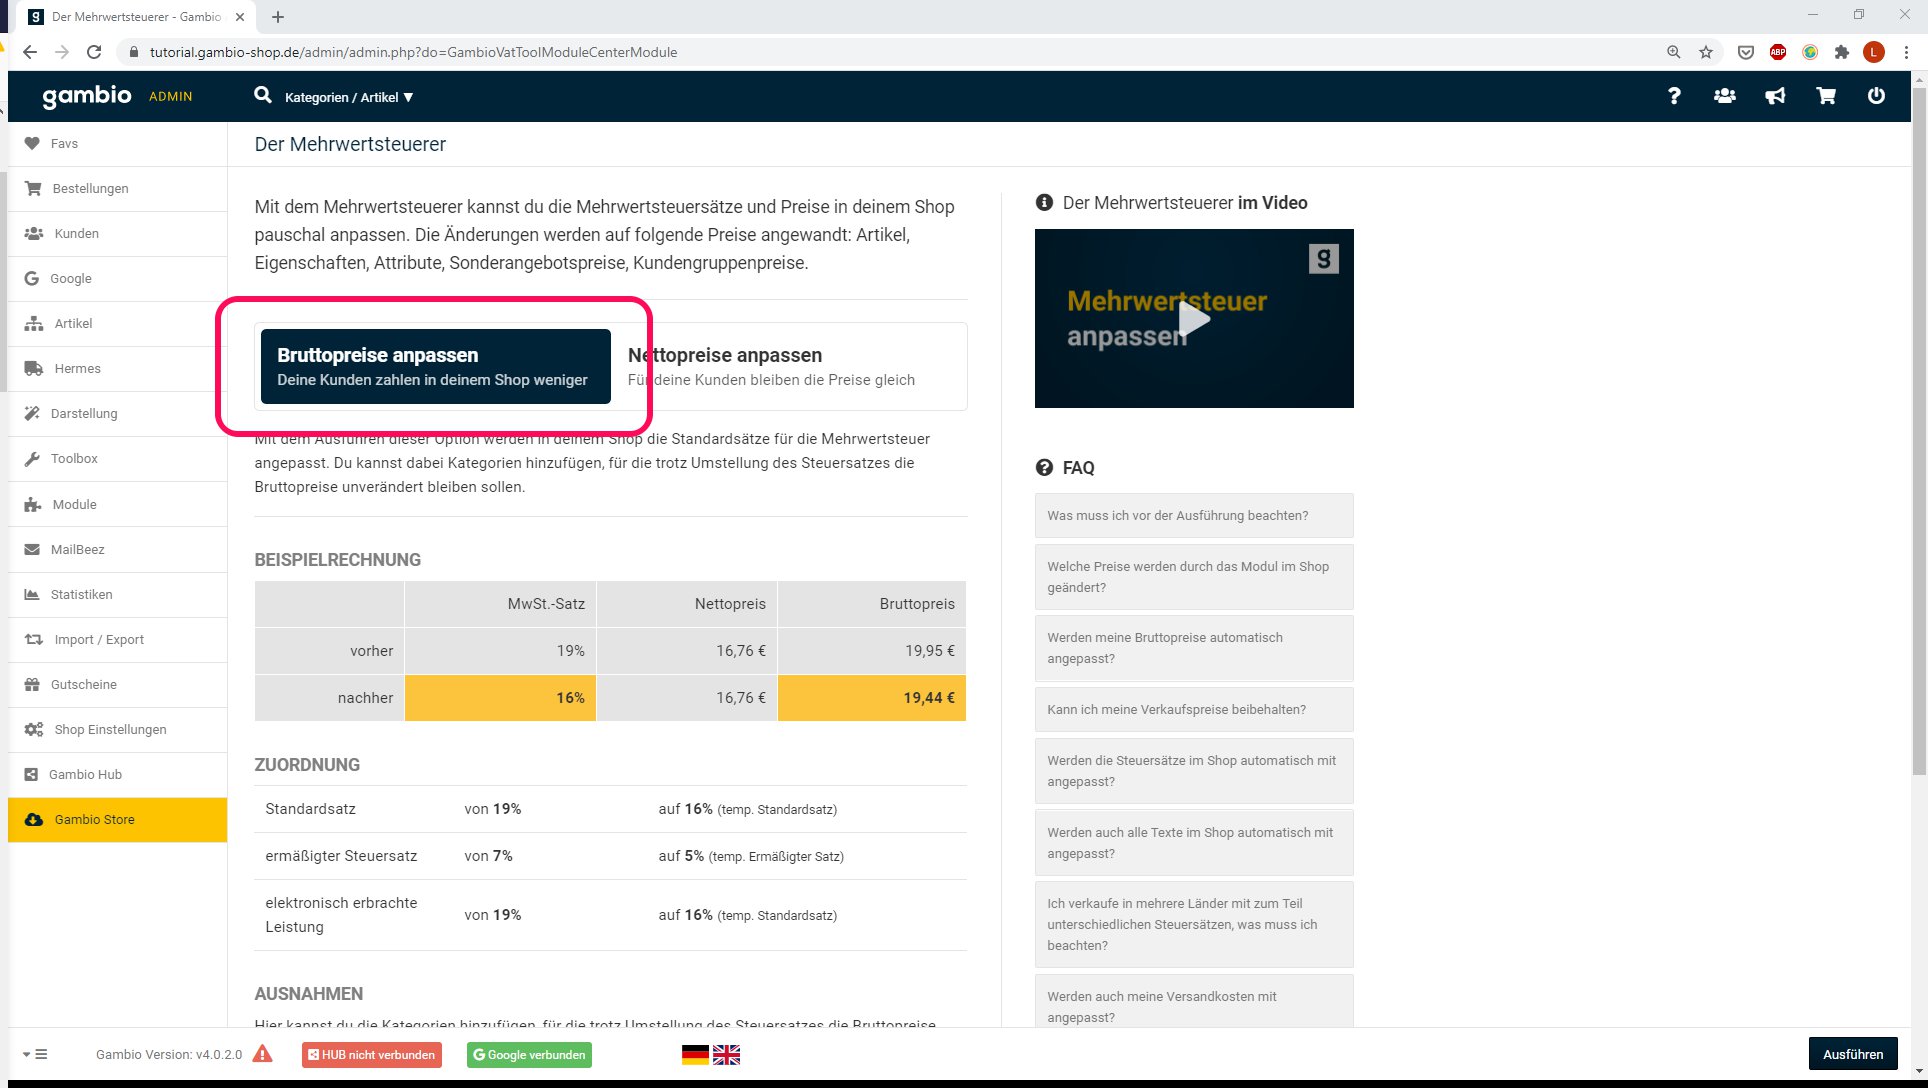Open Kategorien / Artikel search dropdown
The image size is (1928, 1088).
pos(349,97)
